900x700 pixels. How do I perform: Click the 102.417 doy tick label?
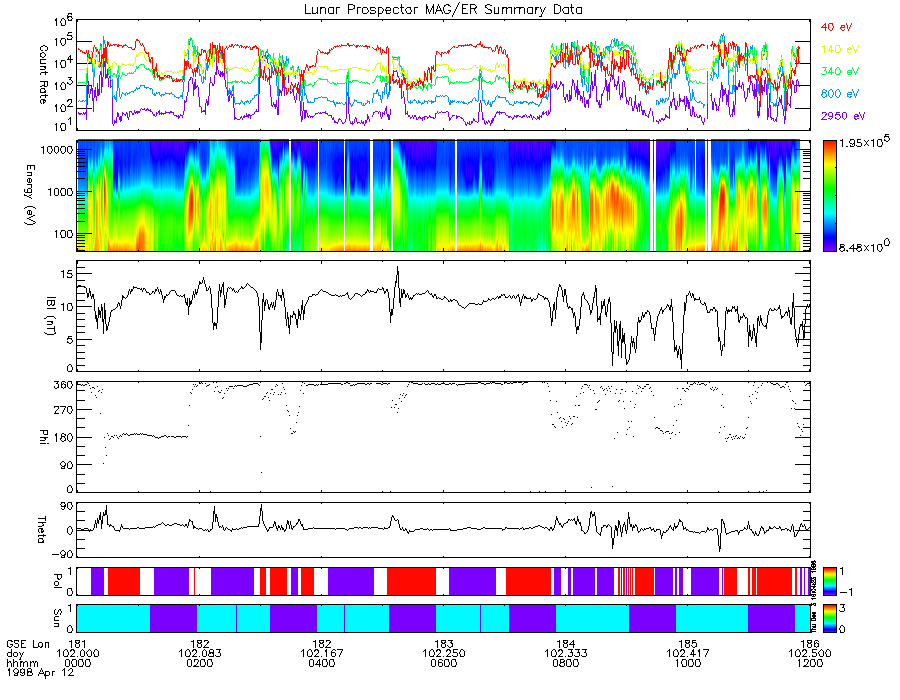pyautogui.click(x=688, y=654)
